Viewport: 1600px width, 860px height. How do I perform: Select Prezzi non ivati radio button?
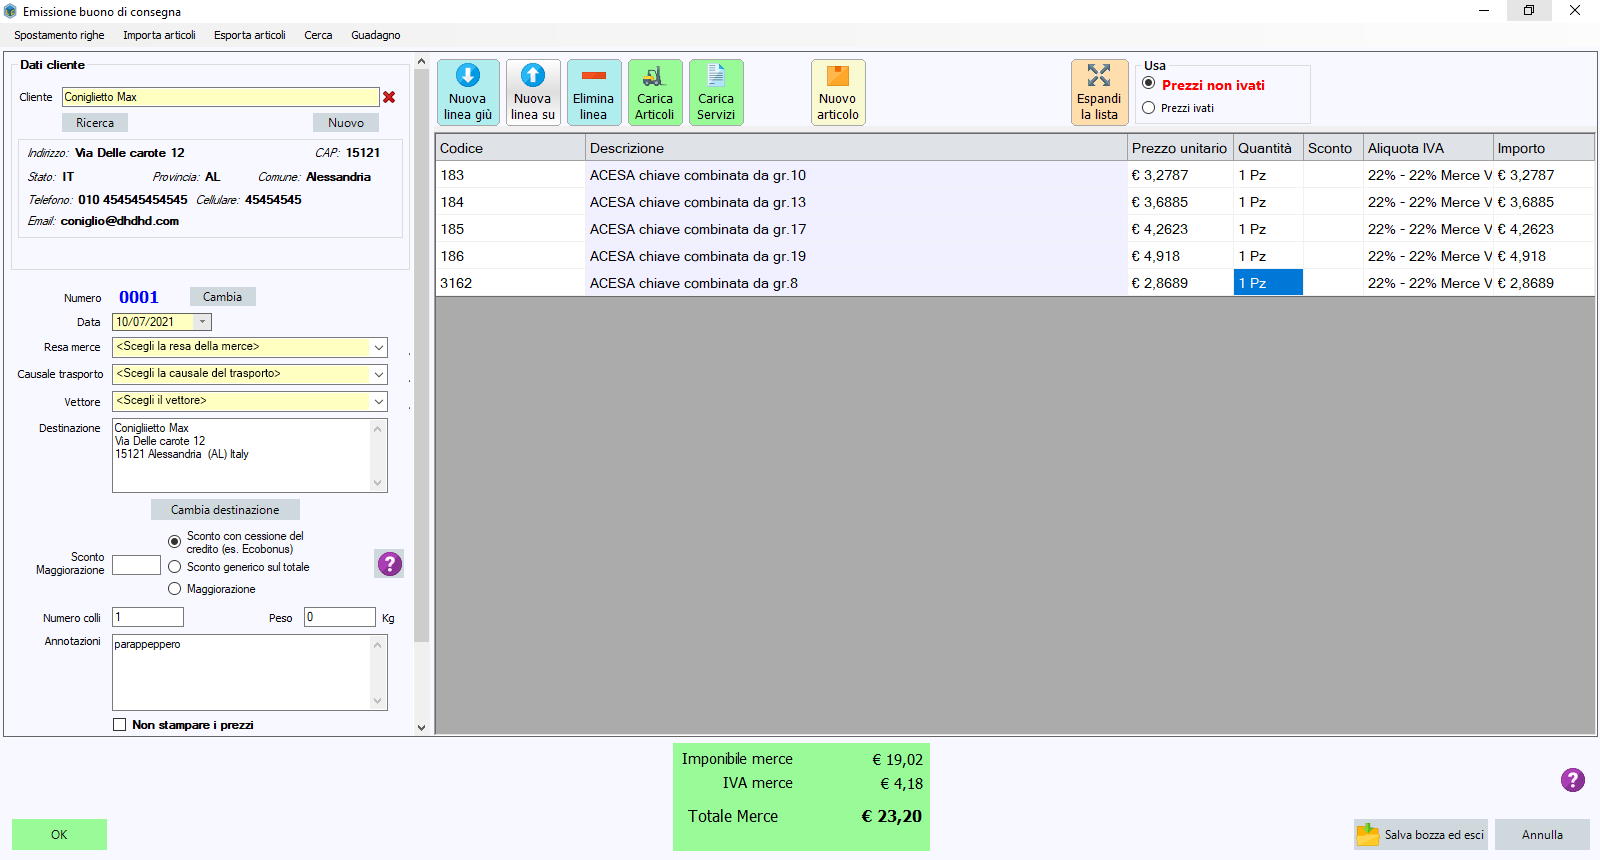pyautogui.click(x=1148, y=84)
